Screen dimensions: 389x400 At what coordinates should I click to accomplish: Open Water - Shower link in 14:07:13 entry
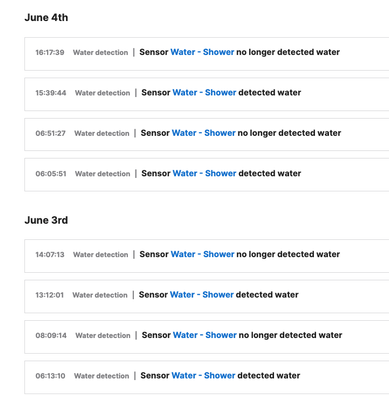point(202,254)
